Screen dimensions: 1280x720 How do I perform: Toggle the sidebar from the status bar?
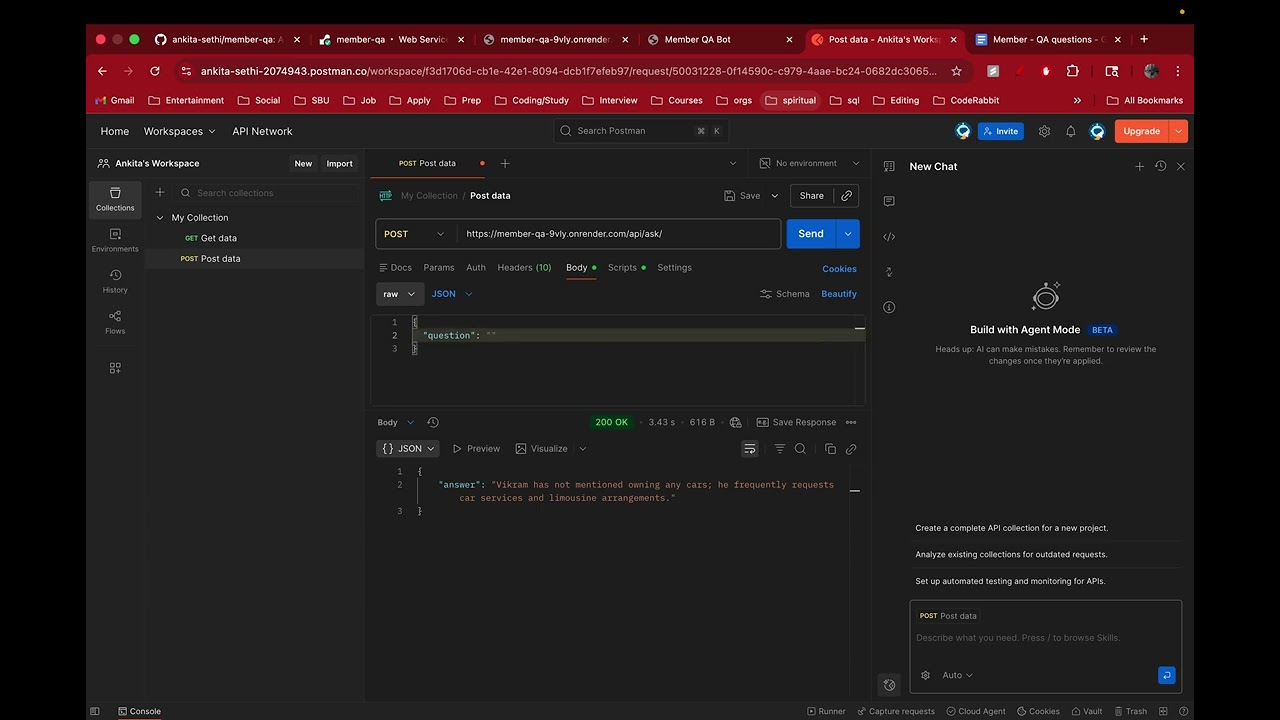(95, 711)
